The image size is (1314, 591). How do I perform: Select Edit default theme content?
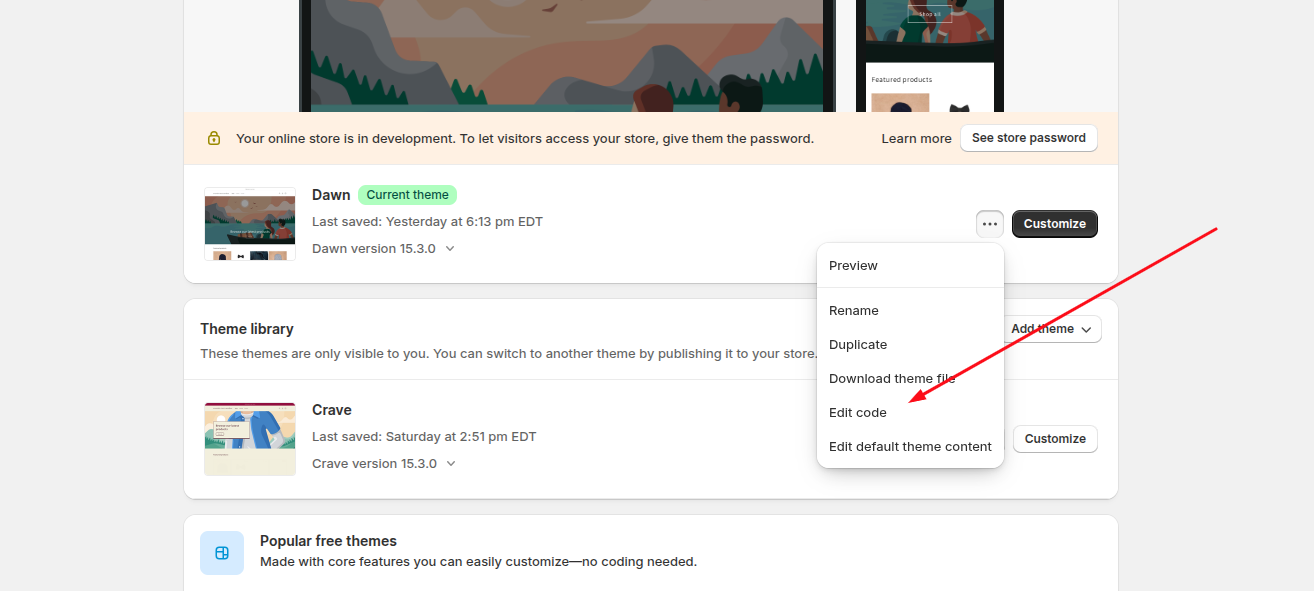click(910, 446)
